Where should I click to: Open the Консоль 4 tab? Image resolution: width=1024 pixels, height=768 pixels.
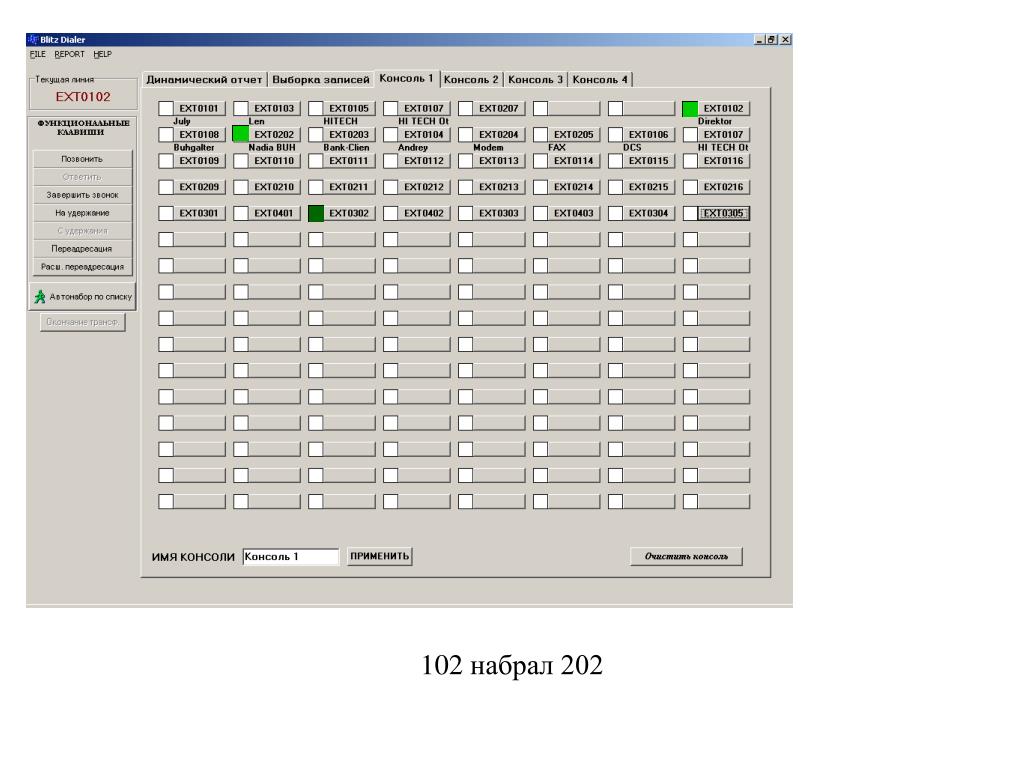600,80
